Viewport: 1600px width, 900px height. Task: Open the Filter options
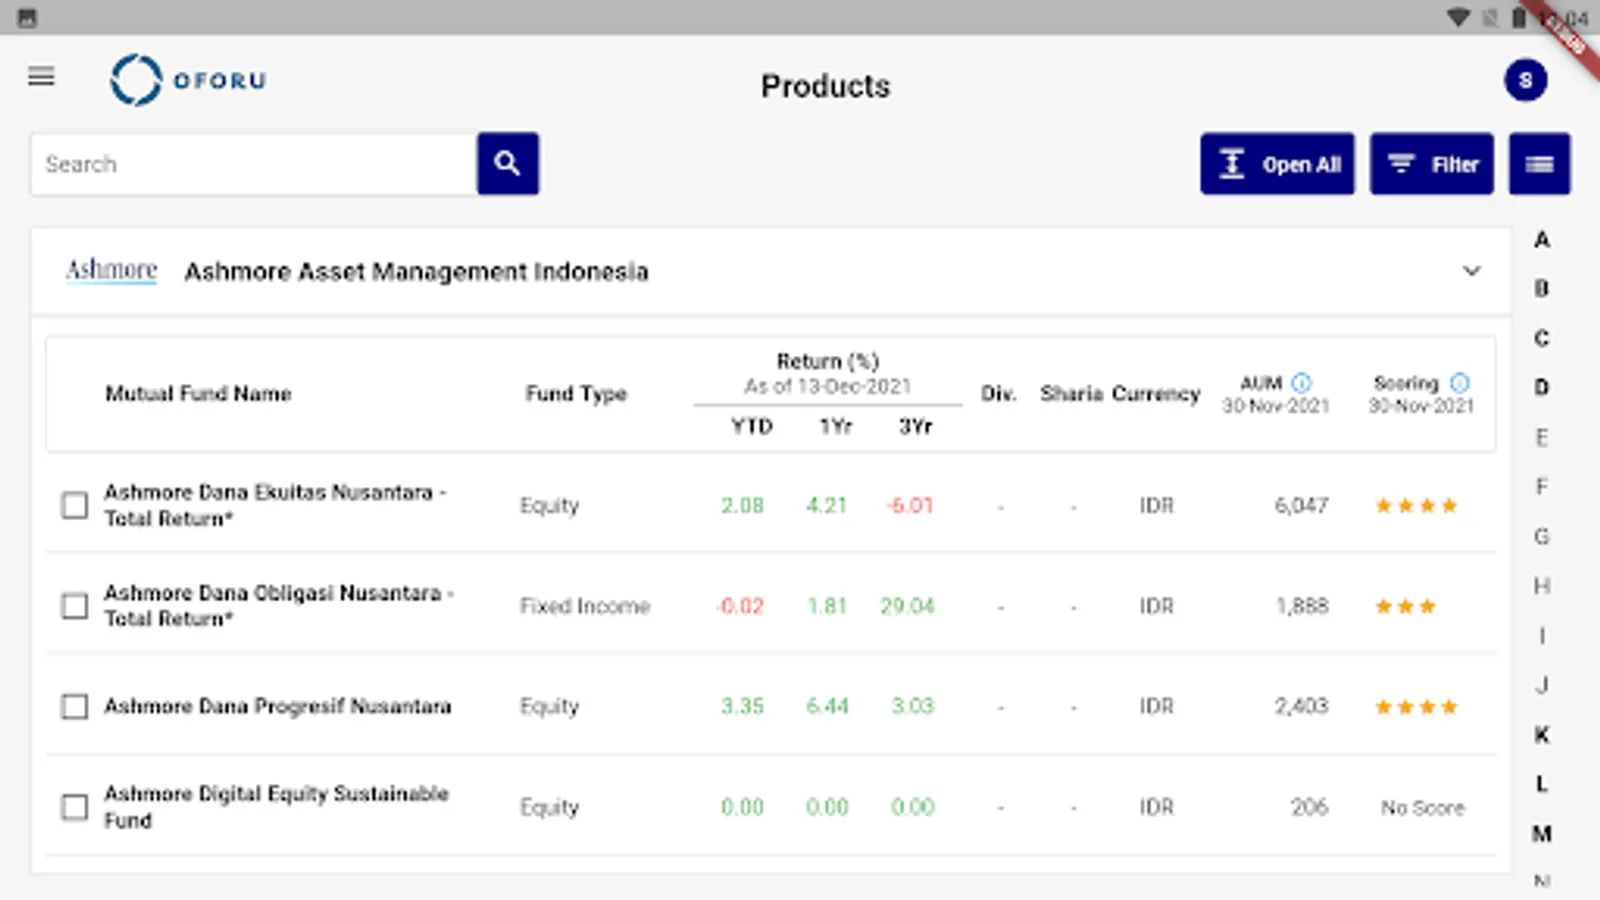(1431, 164)
